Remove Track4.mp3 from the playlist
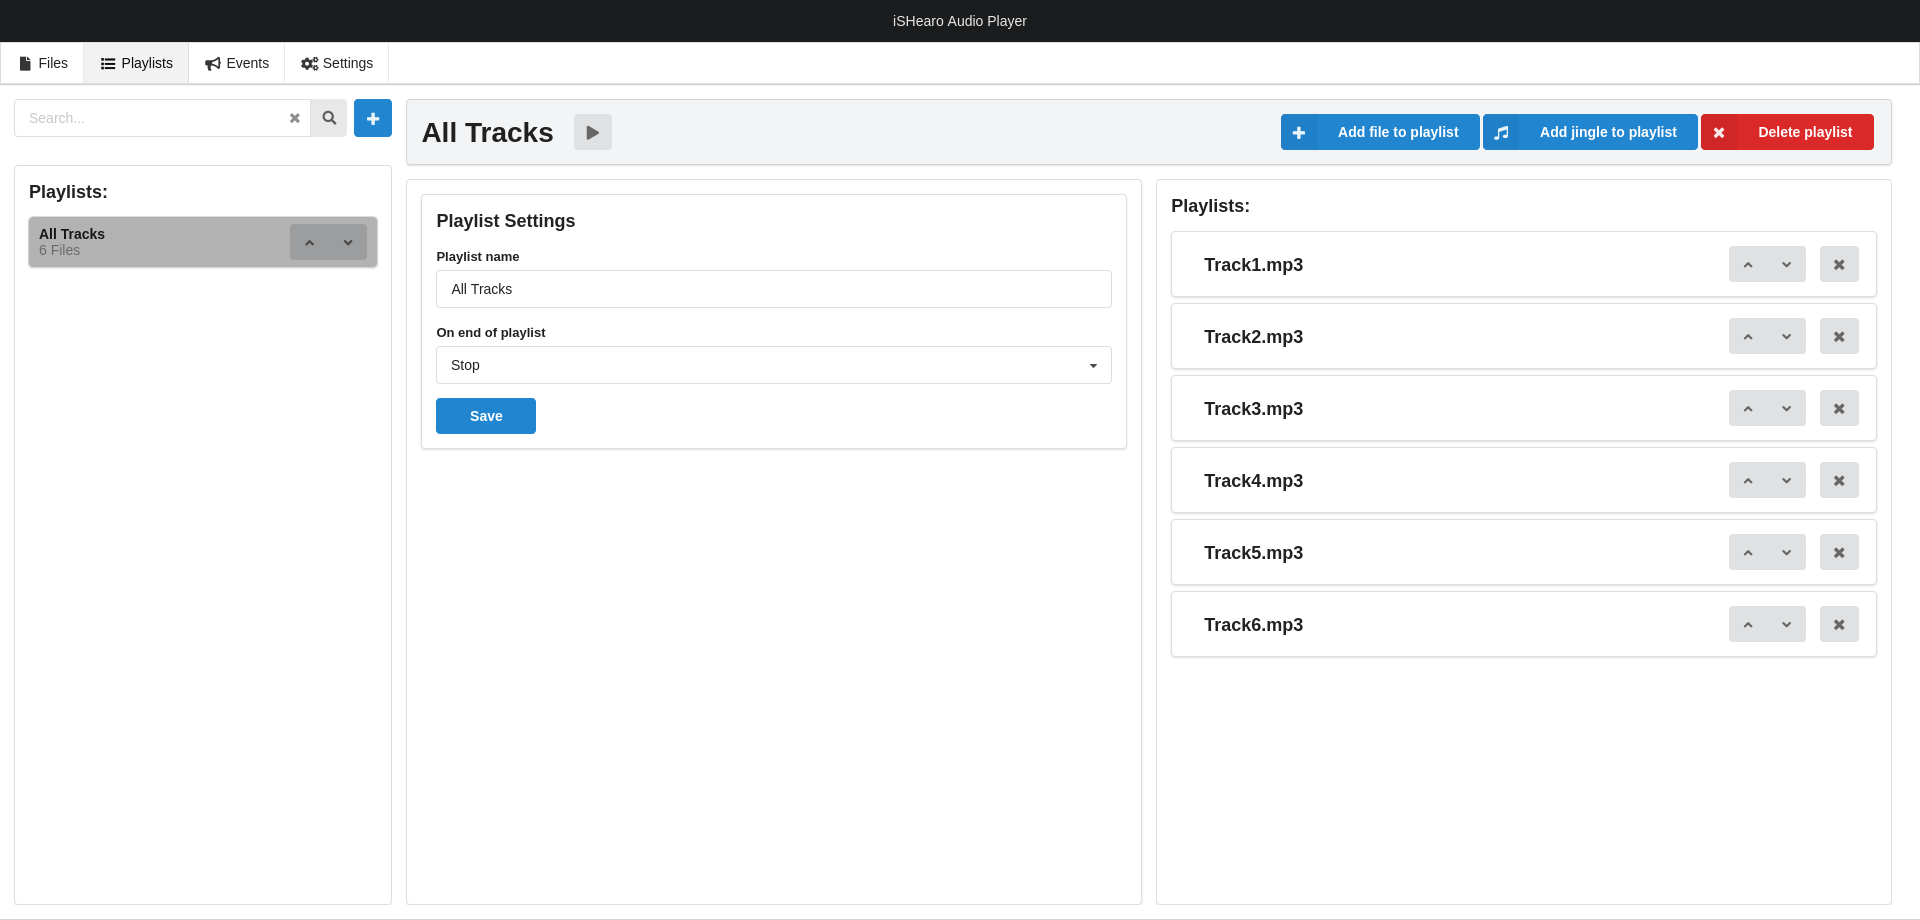The image size is (1920, 920). click(x=1838, y=481)
